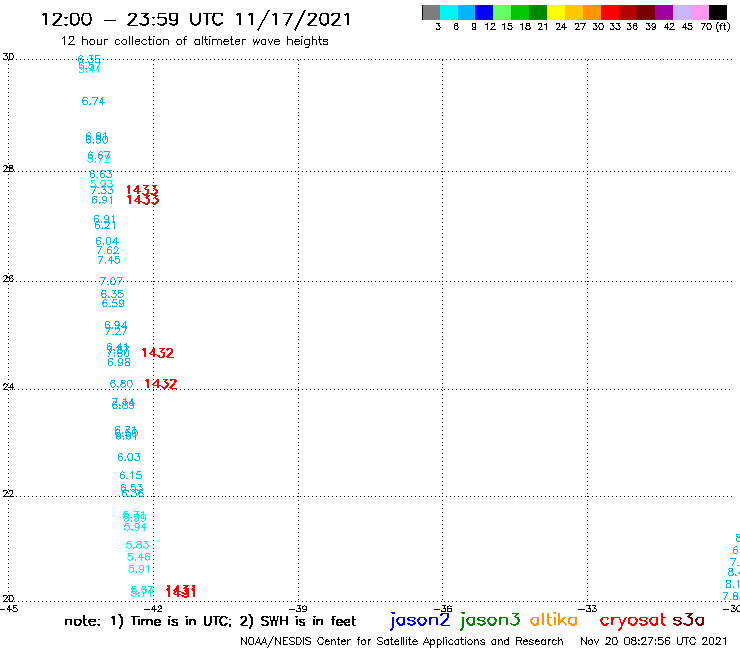Screen dimensions: 740x650
Task: Click the wave height value 6.80
Action: [x=121, y=384]
